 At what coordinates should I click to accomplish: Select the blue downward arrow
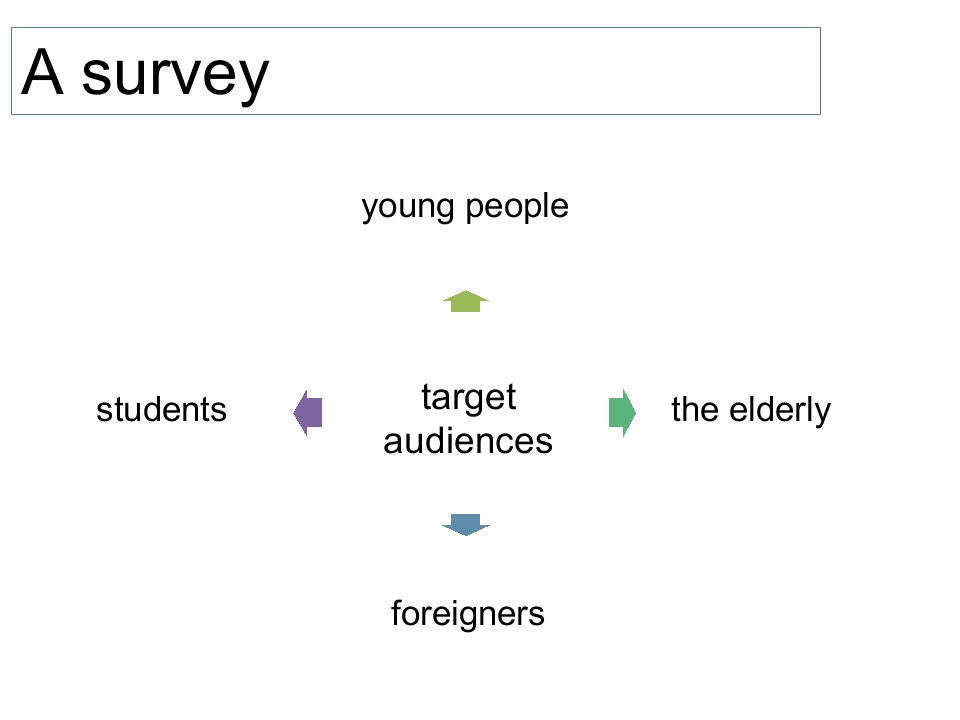coord(466,525)
